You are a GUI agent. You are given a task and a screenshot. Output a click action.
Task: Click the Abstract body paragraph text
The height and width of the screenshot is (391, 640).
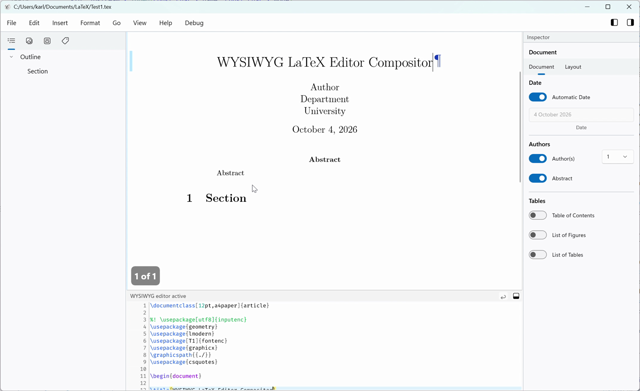point(230,173)
